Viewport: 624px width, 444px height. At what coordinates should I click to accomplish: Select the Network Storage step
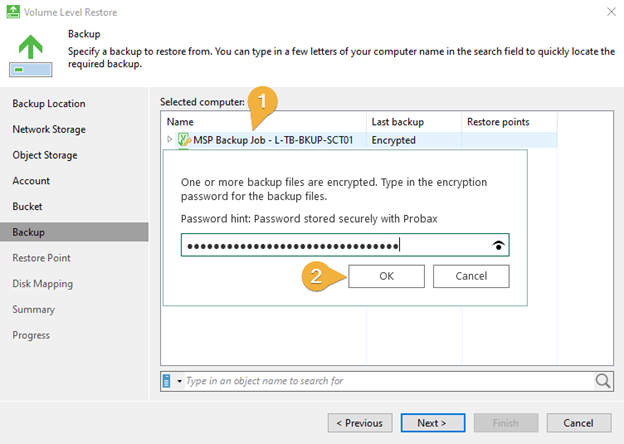49,129
